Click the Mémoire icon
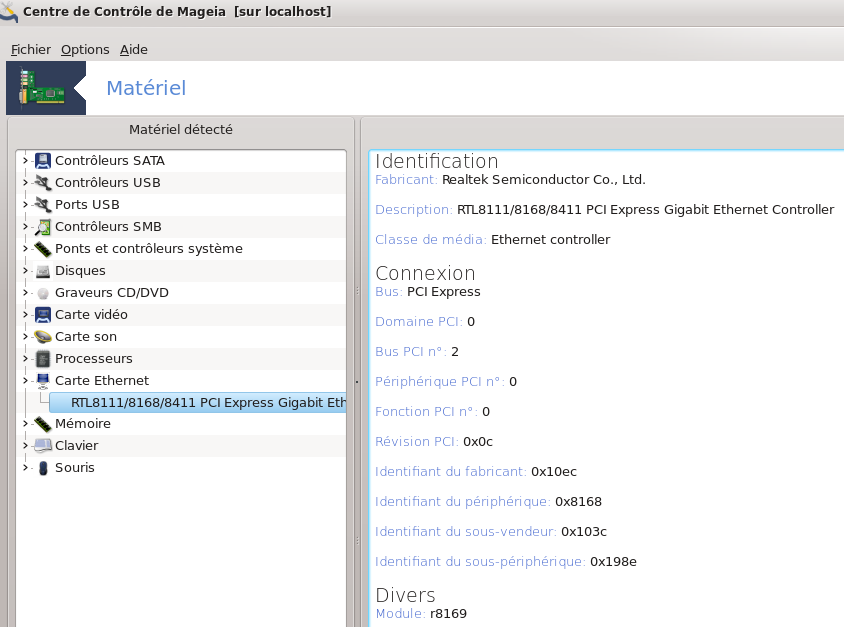The width and height of the screenshot is (844, 627). [42, 424]
